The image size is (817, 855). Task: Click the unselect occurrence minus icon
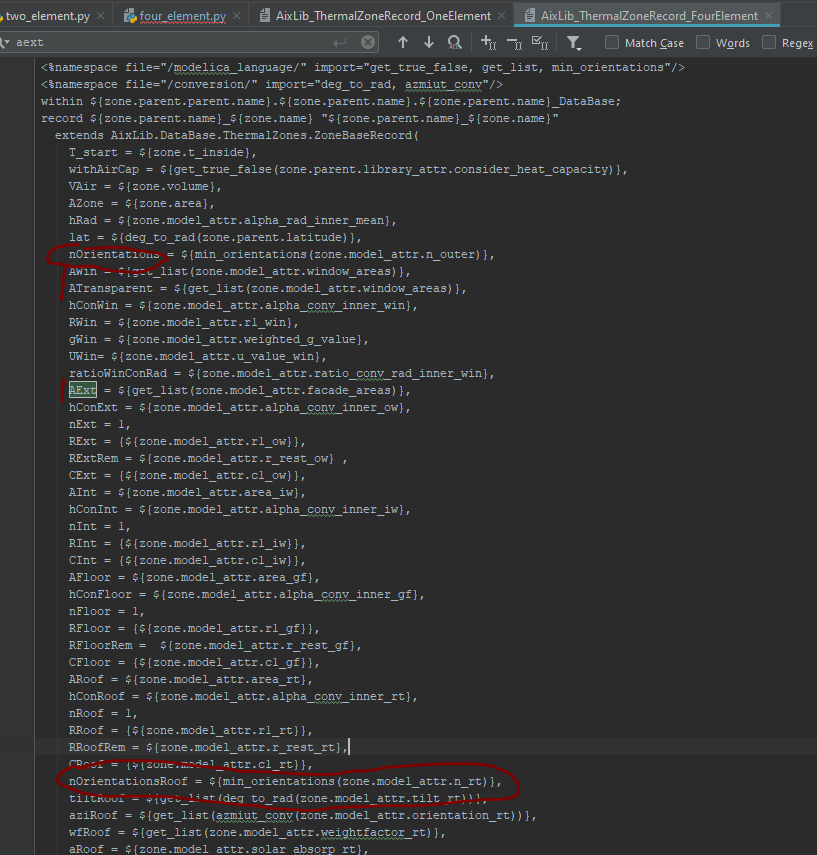[512, 42]
